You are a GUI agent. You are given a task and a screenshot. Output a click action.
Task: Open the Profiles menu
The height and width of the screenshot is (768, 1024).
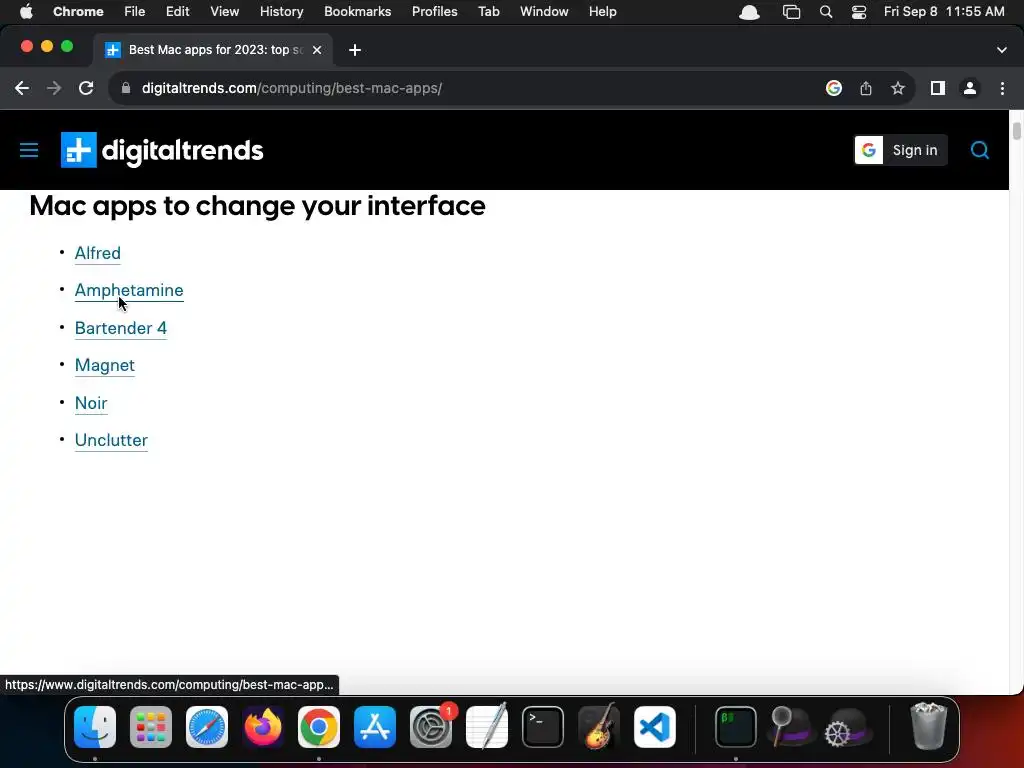pyautogui.click(x=435, y=12)
